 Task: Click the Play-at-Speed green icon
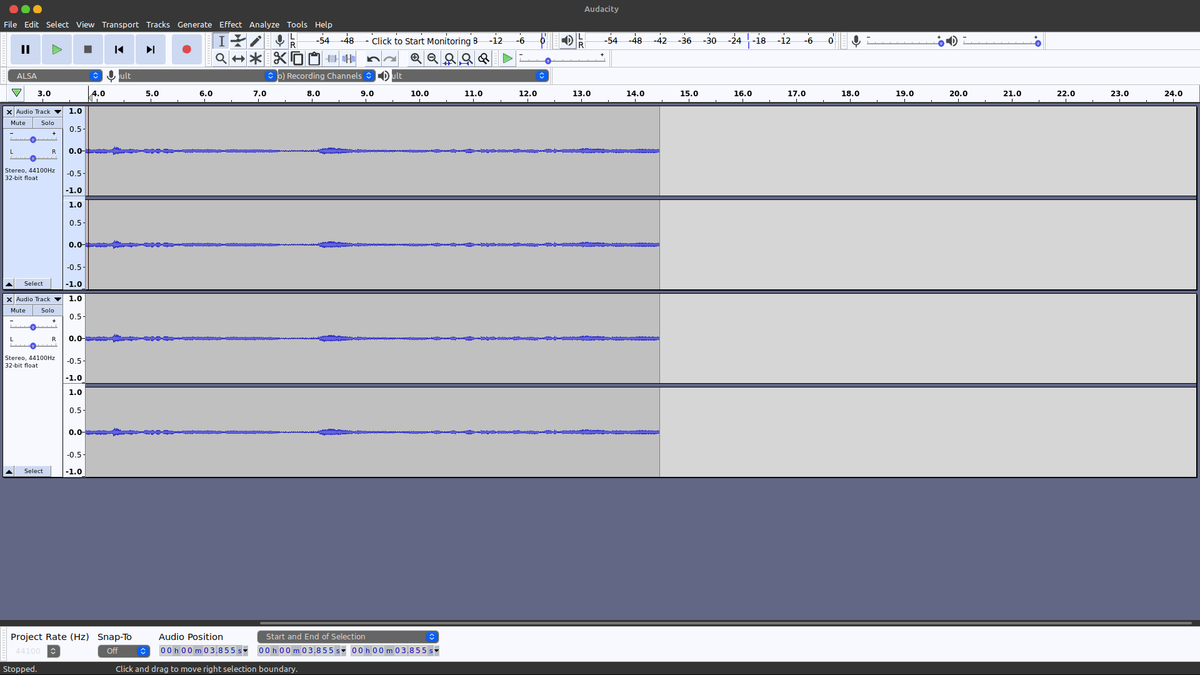(x=508, y=59)
